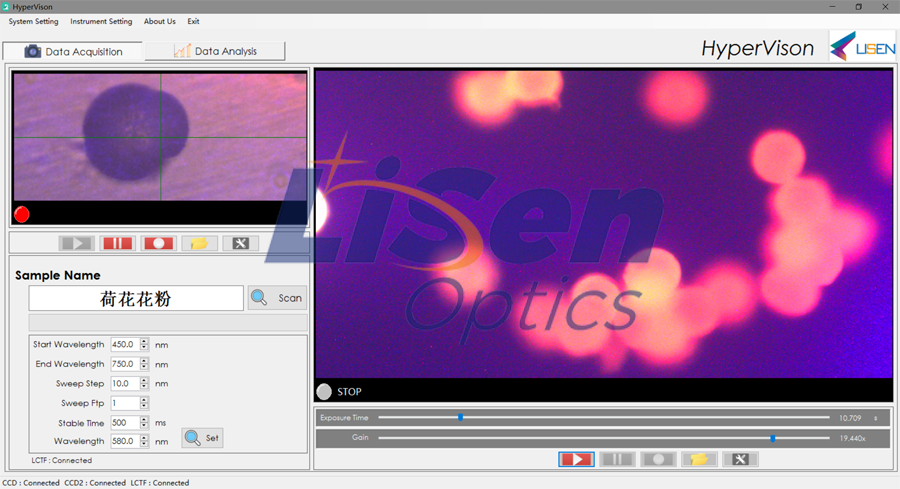
Task: Increase the Sweep Ftp value
Action: 144,400
